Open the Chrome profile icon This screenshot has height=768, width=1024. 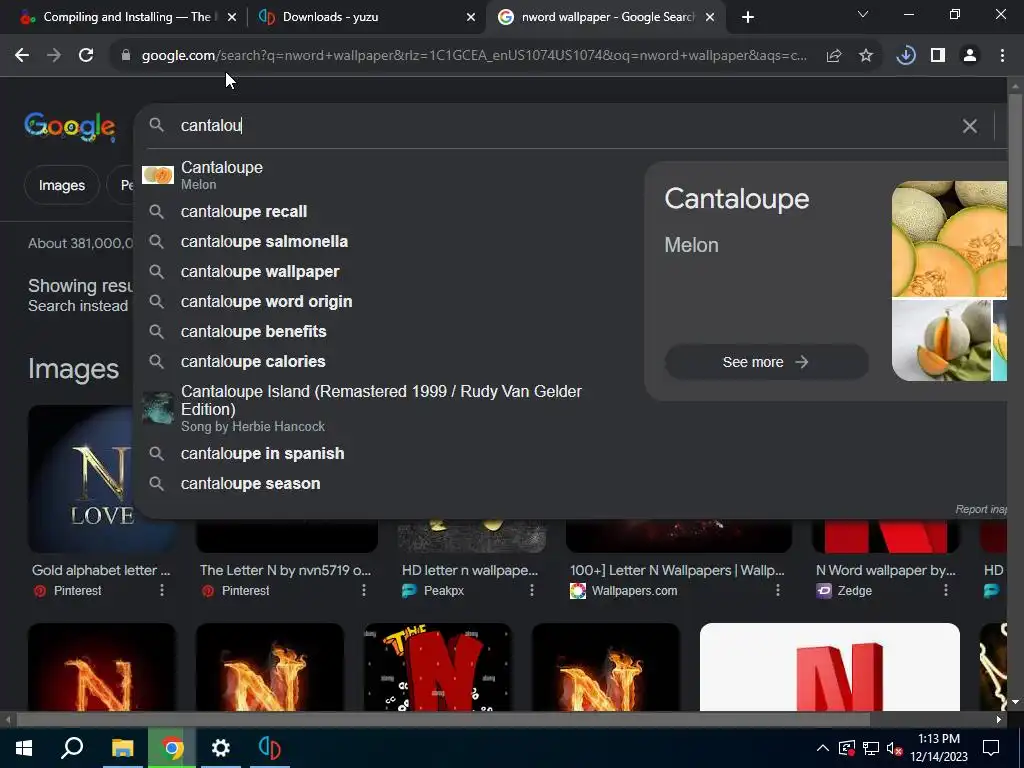[x=970, y=56]
